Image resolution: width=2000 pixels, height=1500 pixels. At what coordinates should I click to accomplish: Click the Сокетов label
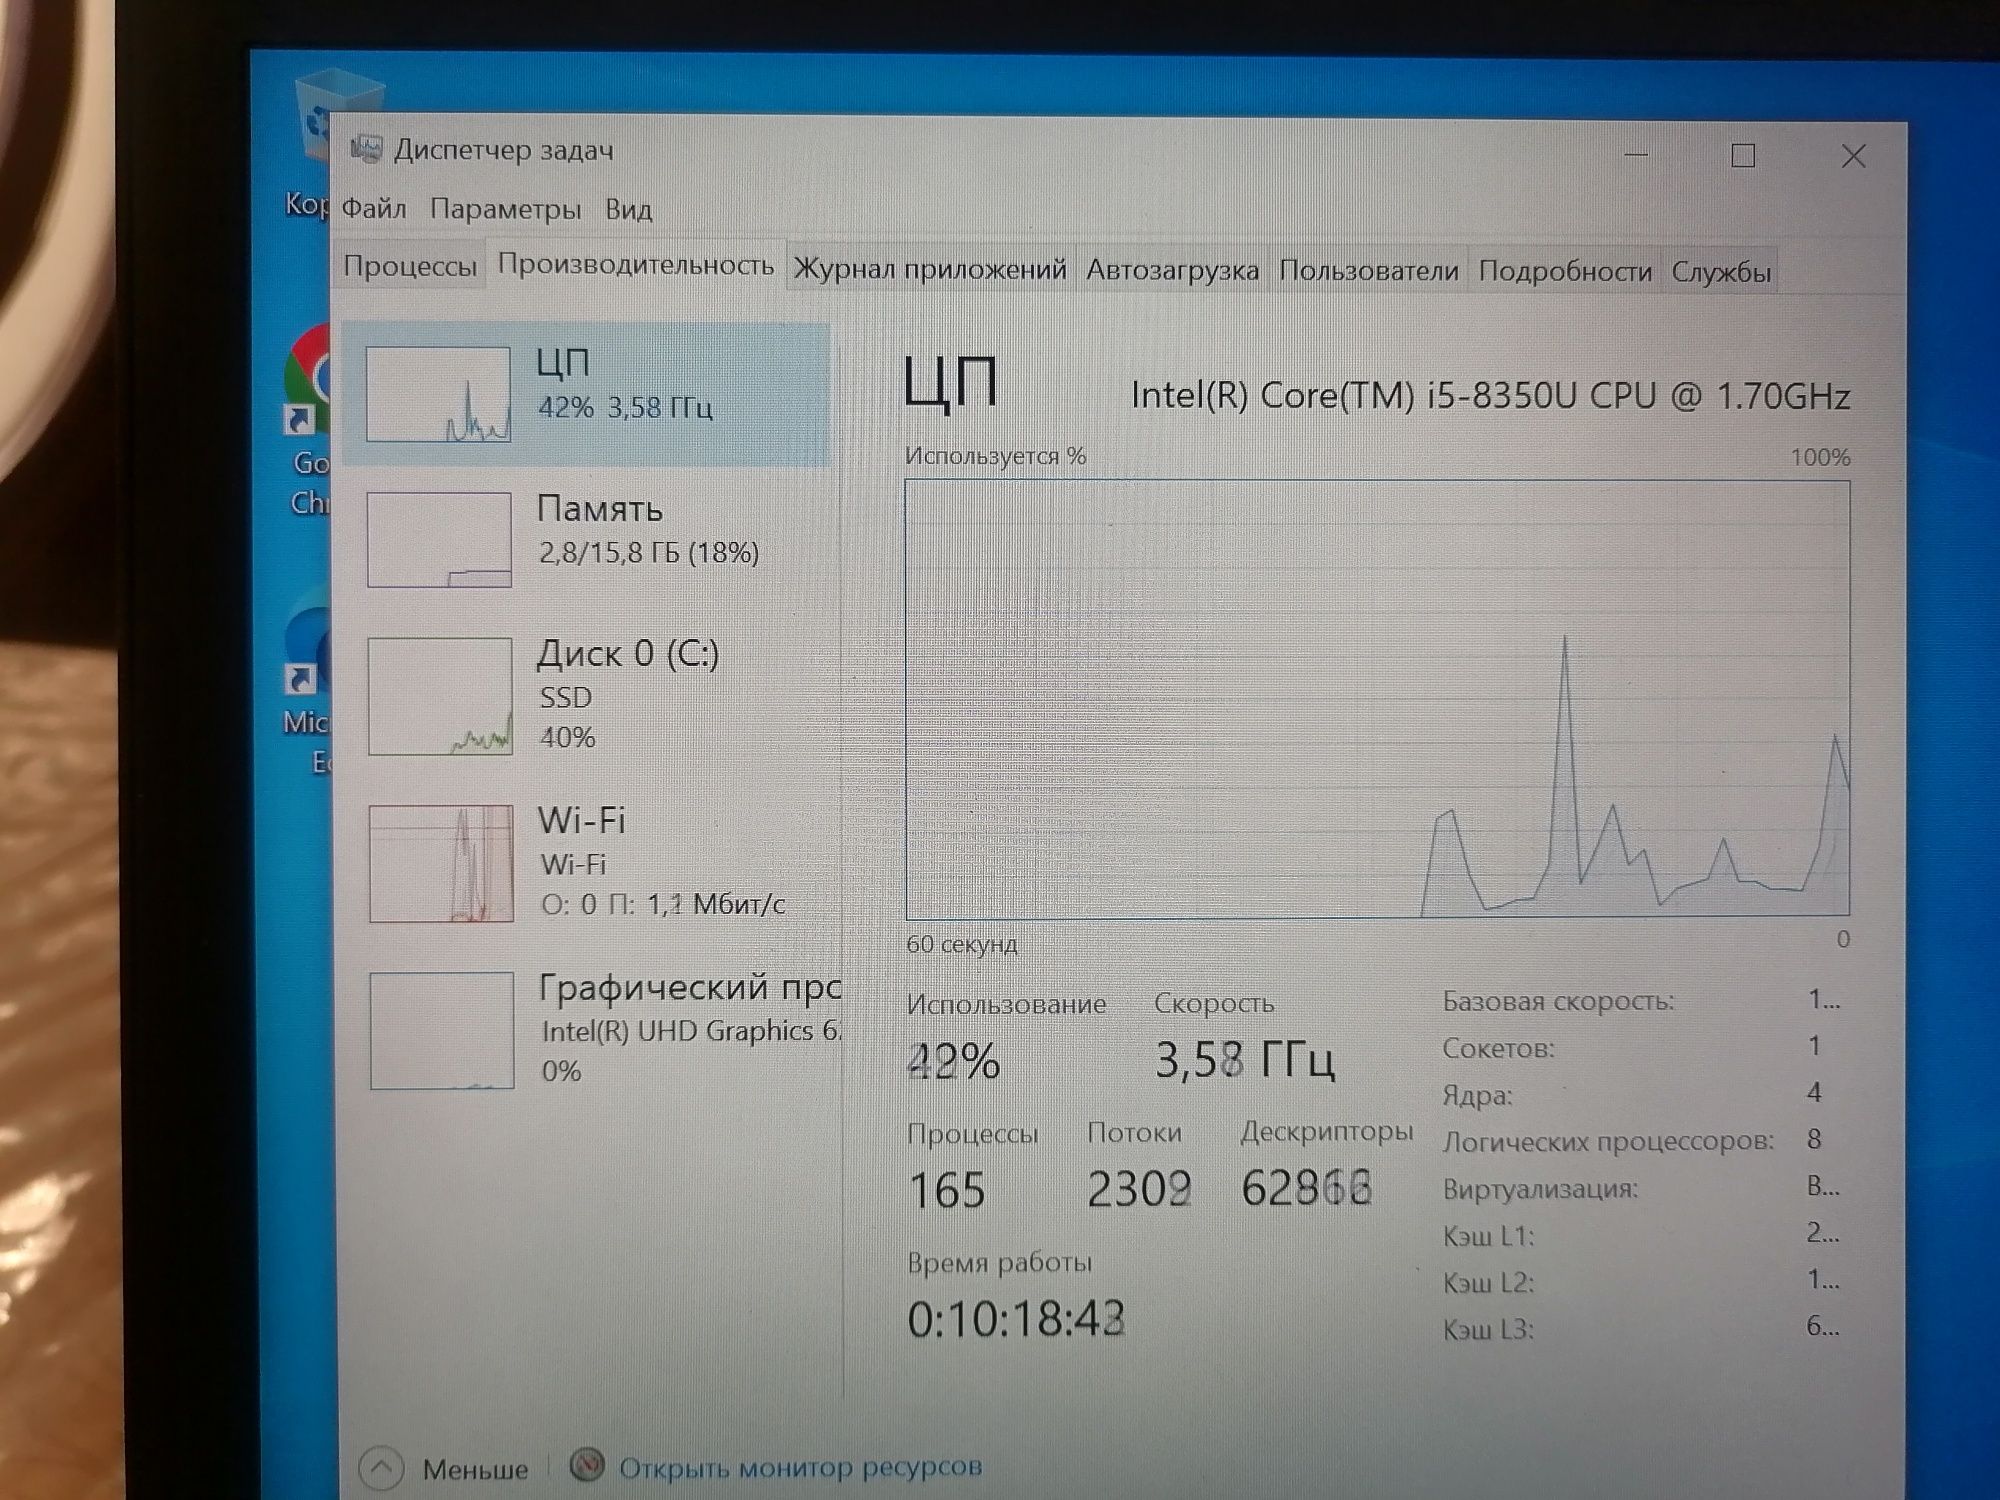(x=1498, y=1048)
